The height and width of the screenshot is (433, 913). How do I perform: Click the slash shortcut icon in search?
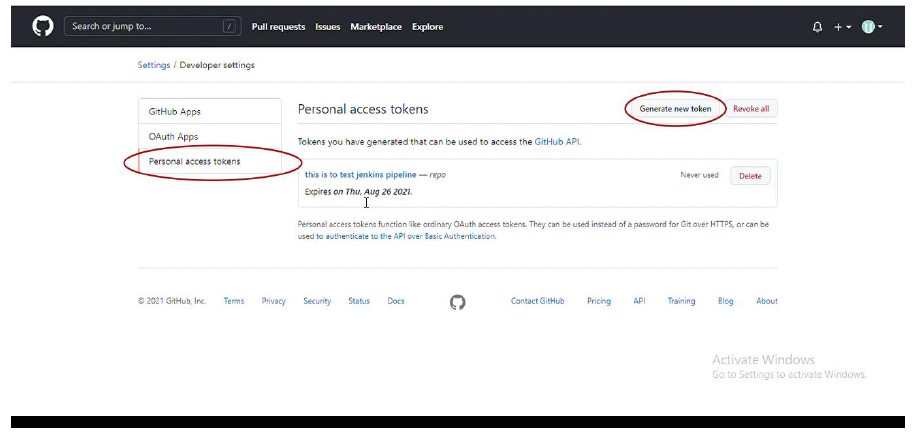230,26
